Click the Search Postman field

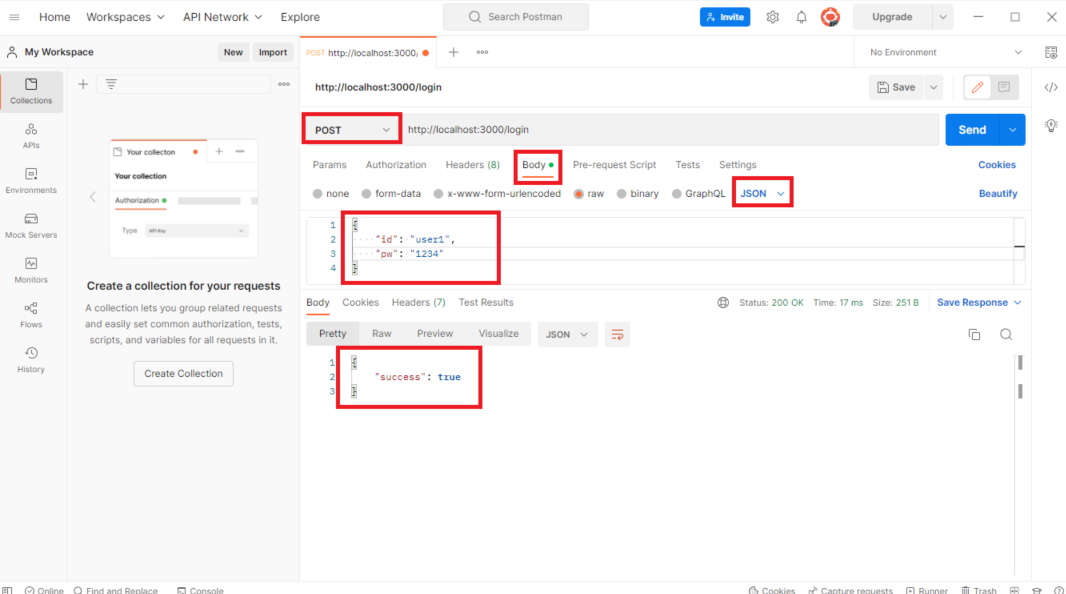coord(516,17)
